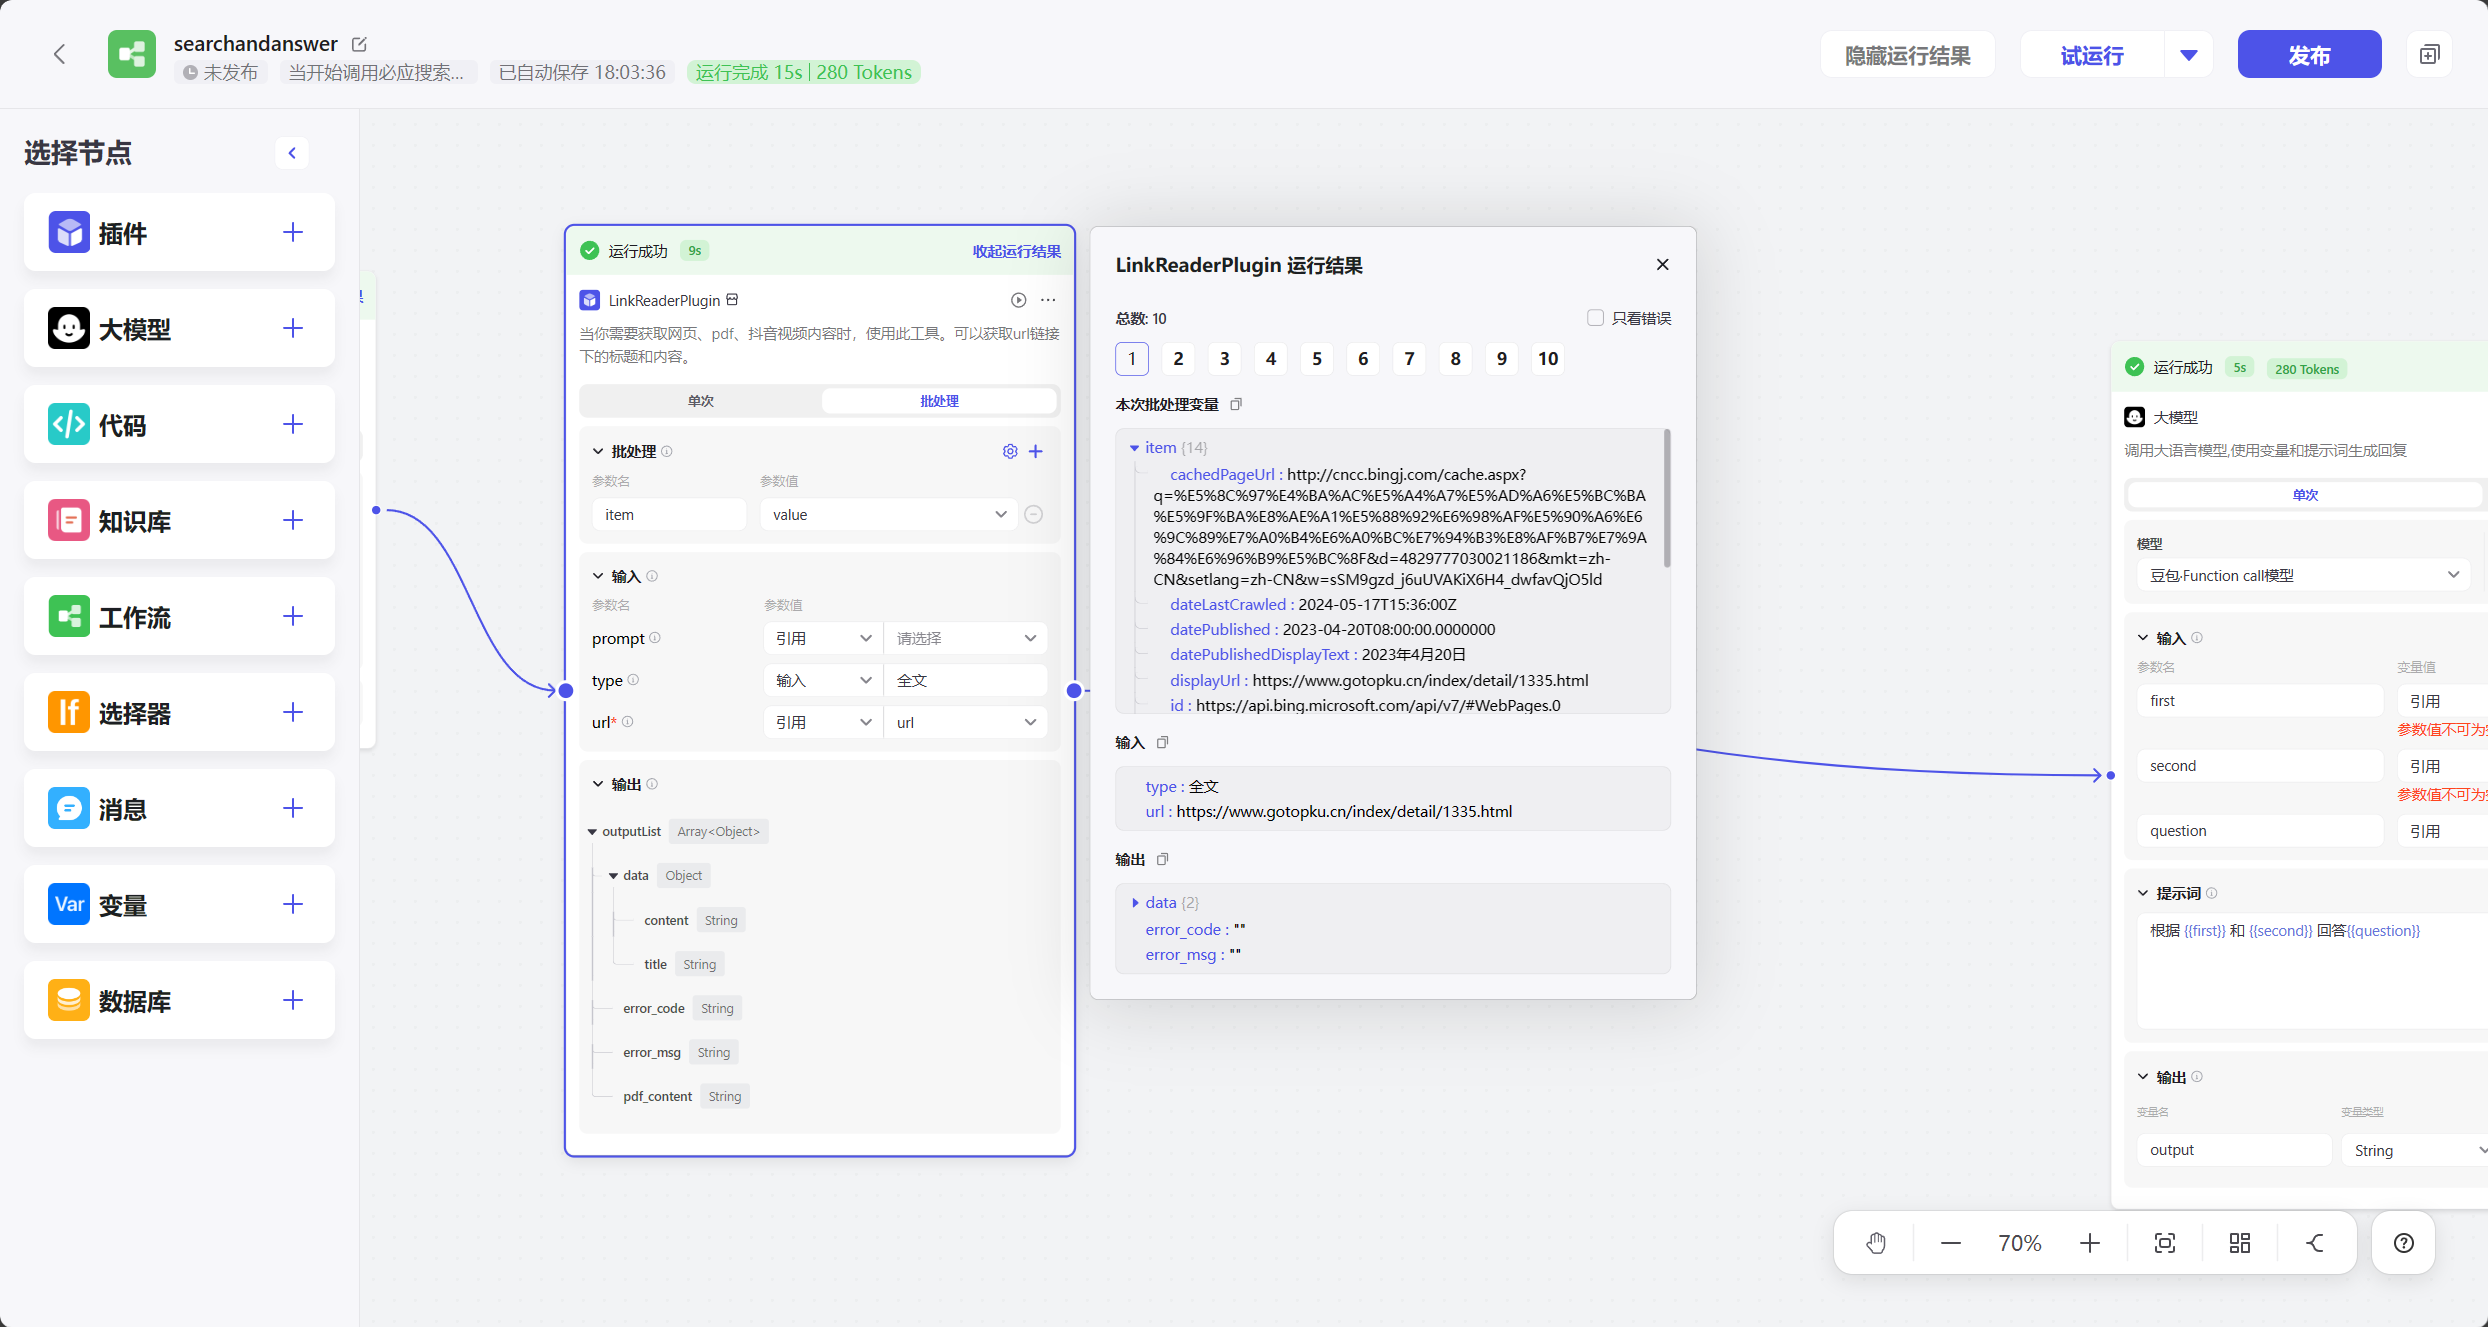The height and width of the screenshot is (1327, 2488).
Task: Open batch settings gear icon
Action: point(1010,451)
